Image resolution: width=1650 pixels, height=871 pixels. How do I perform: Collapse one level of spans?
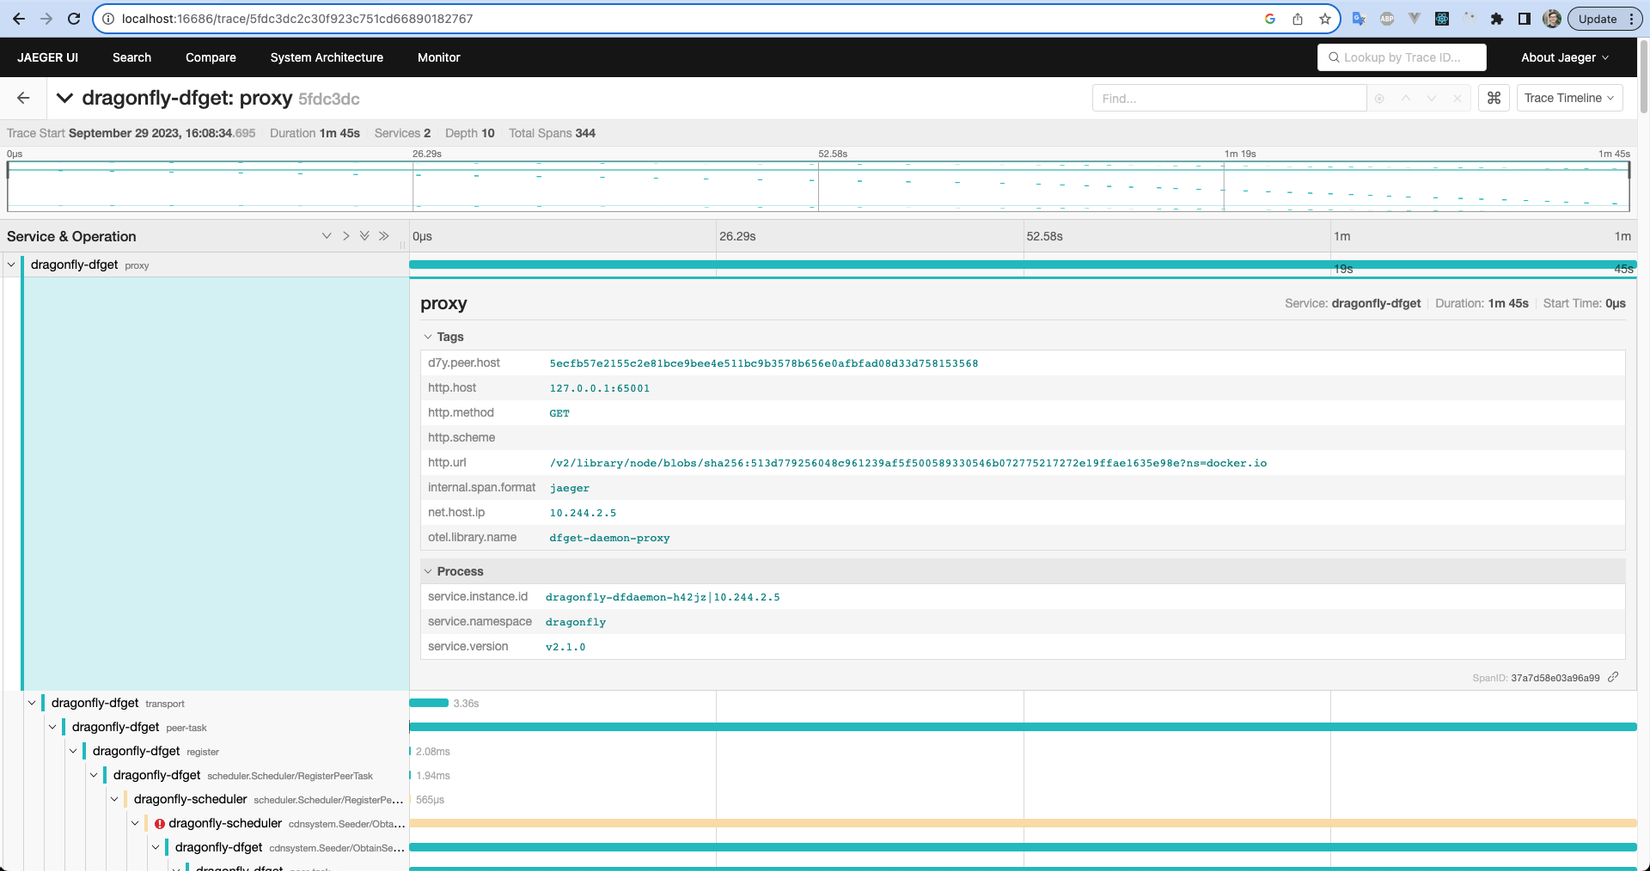point(346,236)
